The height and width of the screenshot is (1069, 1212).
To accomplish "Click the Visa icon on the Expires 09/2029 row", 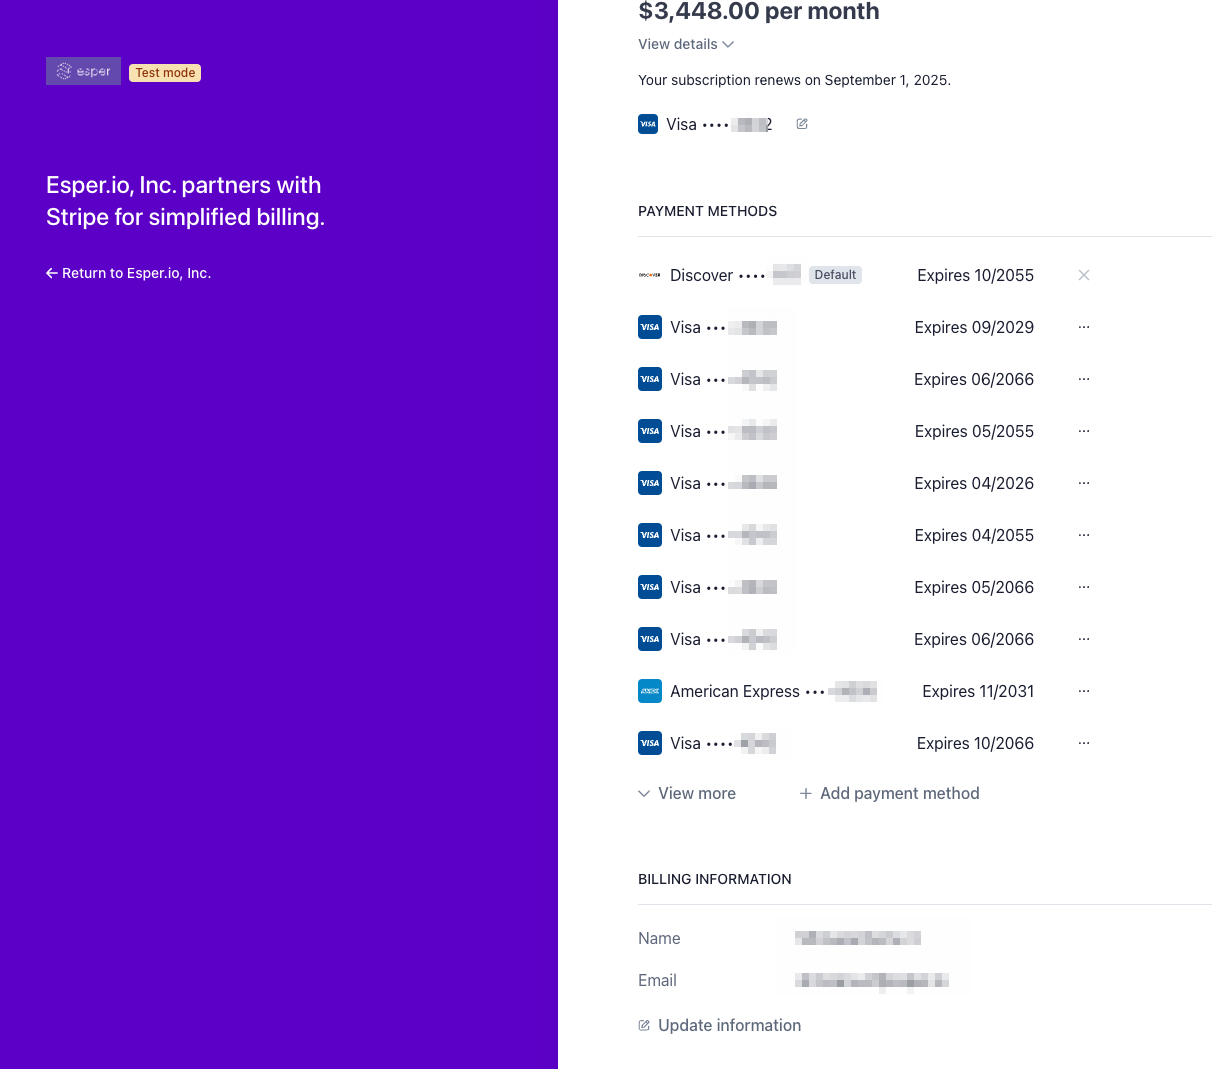I will pyautogui.click(x=649, y=327).
